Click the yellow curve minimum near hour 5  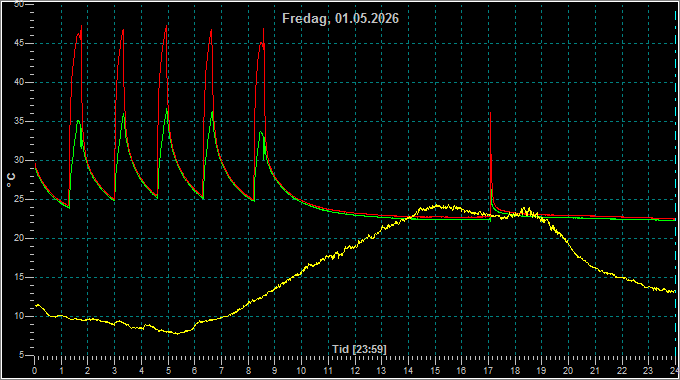click(177, 334)
